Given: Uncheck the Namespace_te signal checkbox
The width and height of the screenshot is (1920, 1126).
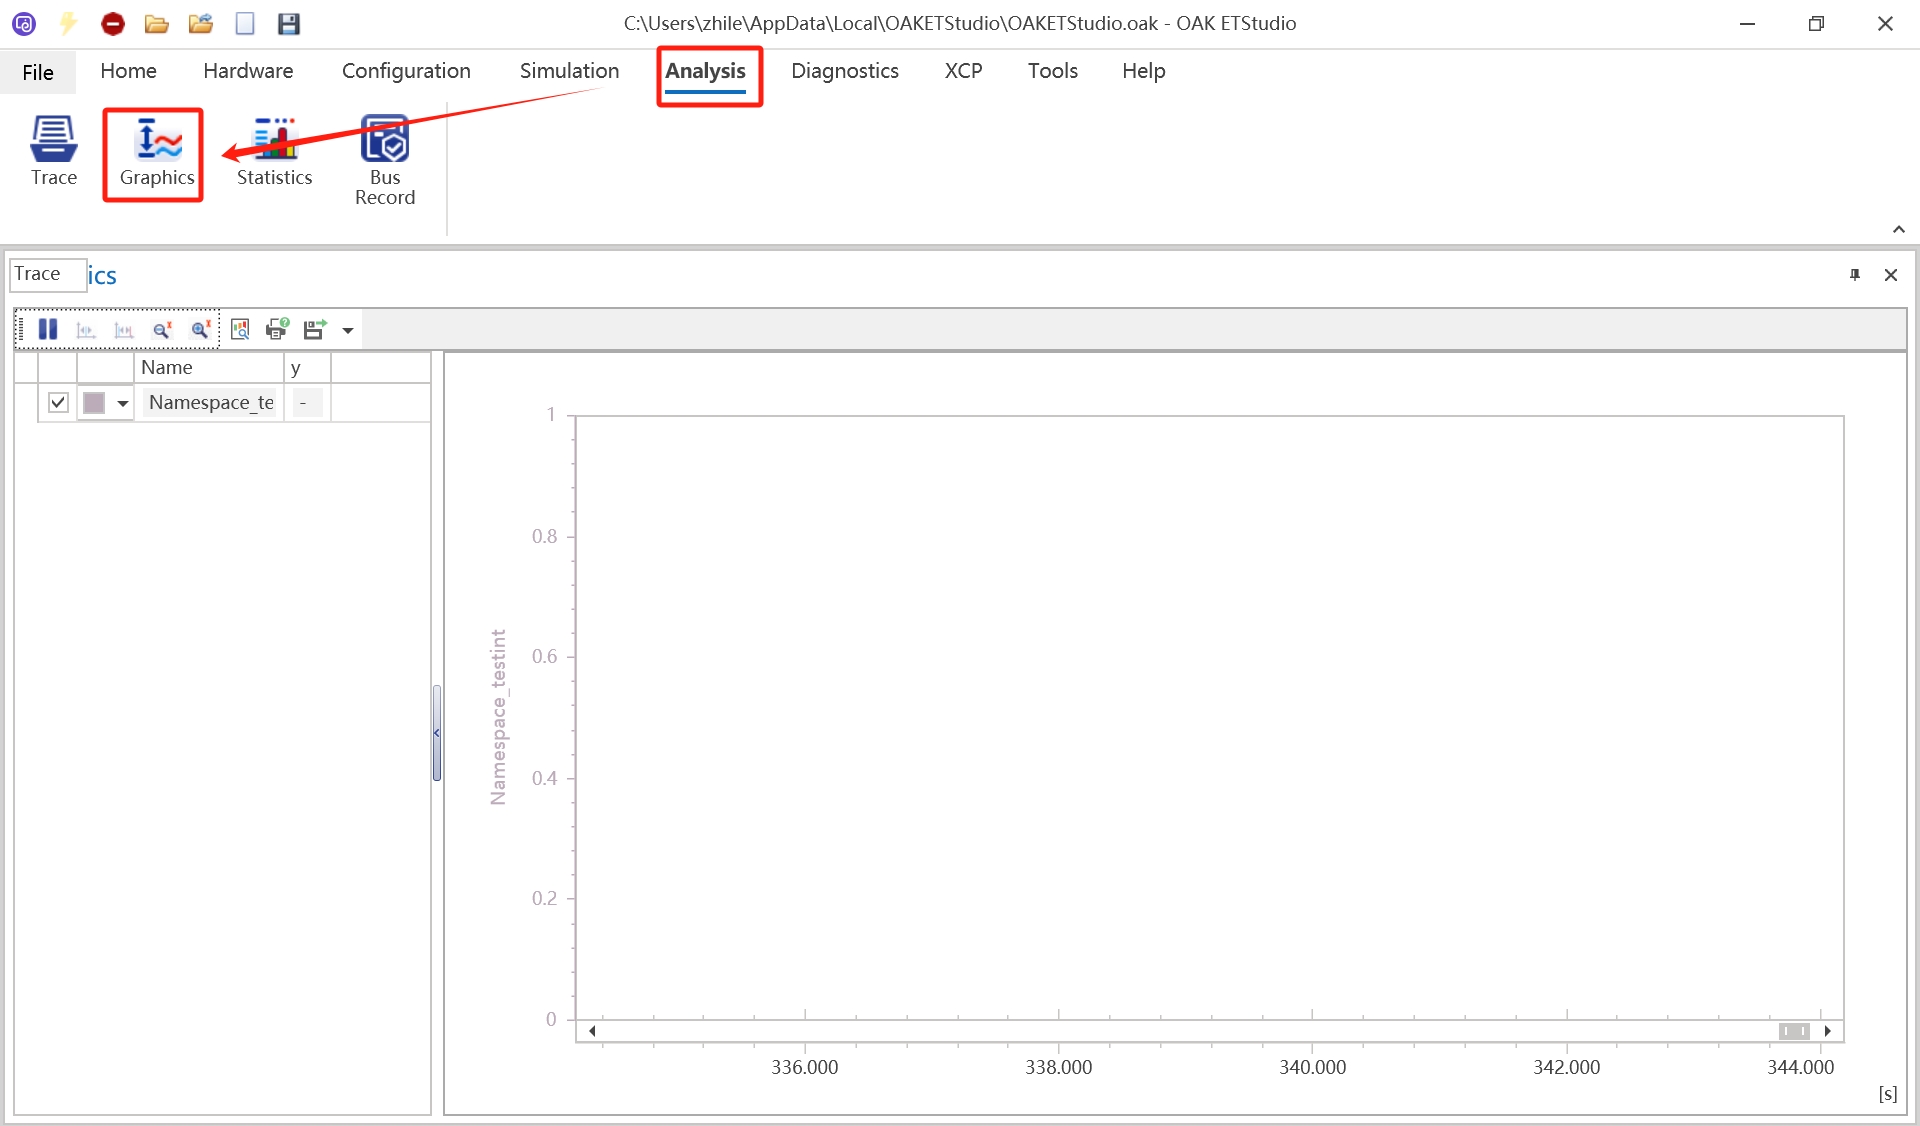Looking at the screenshot, I should 58,403.
